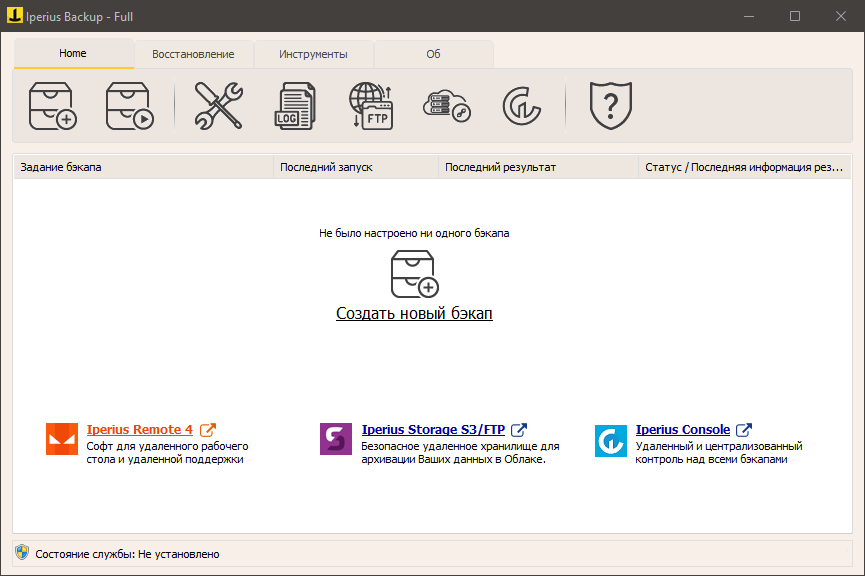This screenshot has height=576, width=865.
Task: Open the Инструменты tab
Action: (x=313, y=54)
